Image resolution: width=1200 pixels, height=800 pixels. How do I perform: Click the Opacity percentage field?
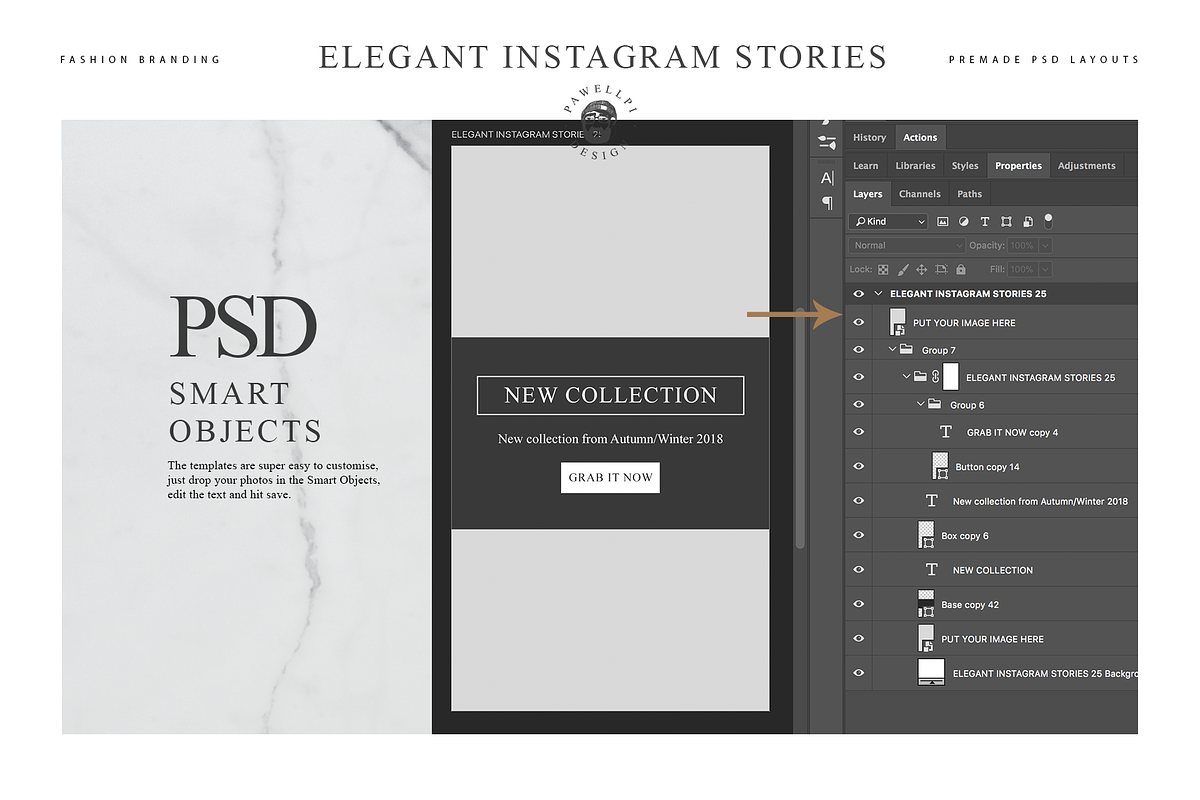pyautogui.click(x=1022, y=245)
